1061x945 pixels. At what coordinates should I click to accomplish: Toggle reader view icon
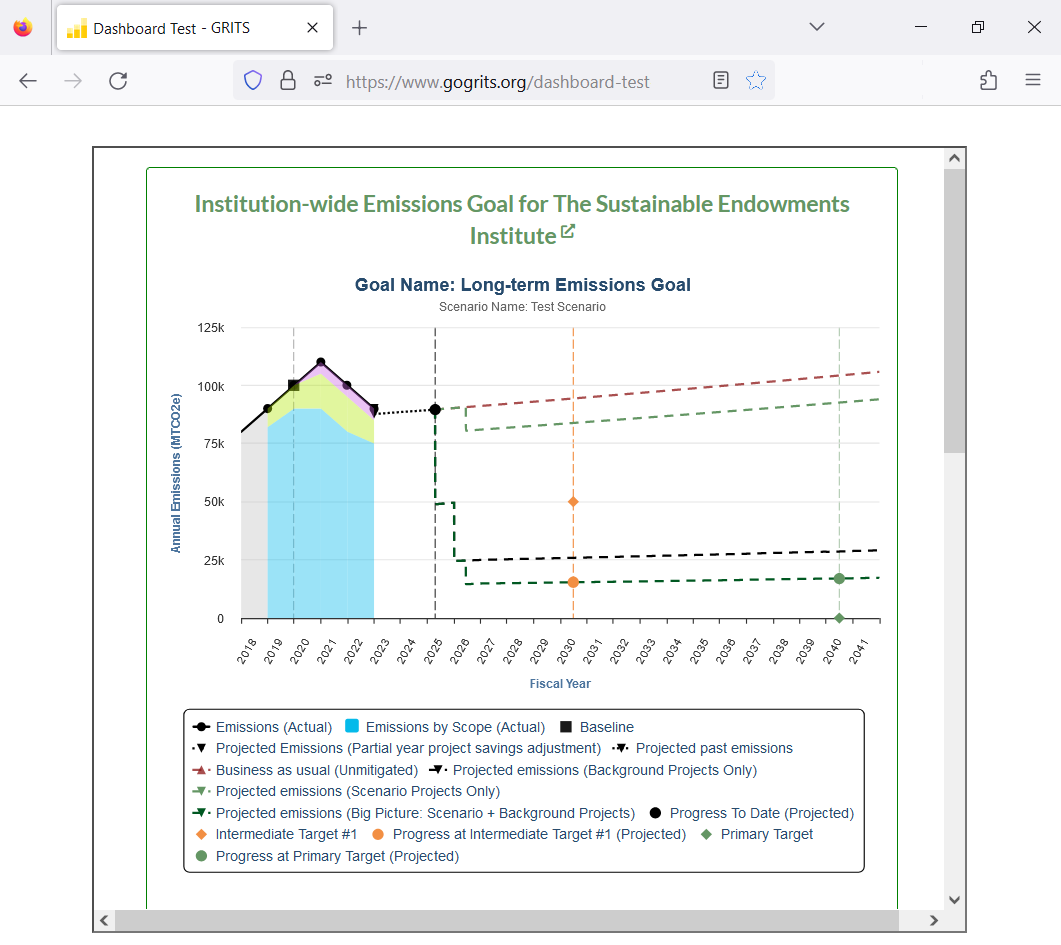(x=721, y=80)
